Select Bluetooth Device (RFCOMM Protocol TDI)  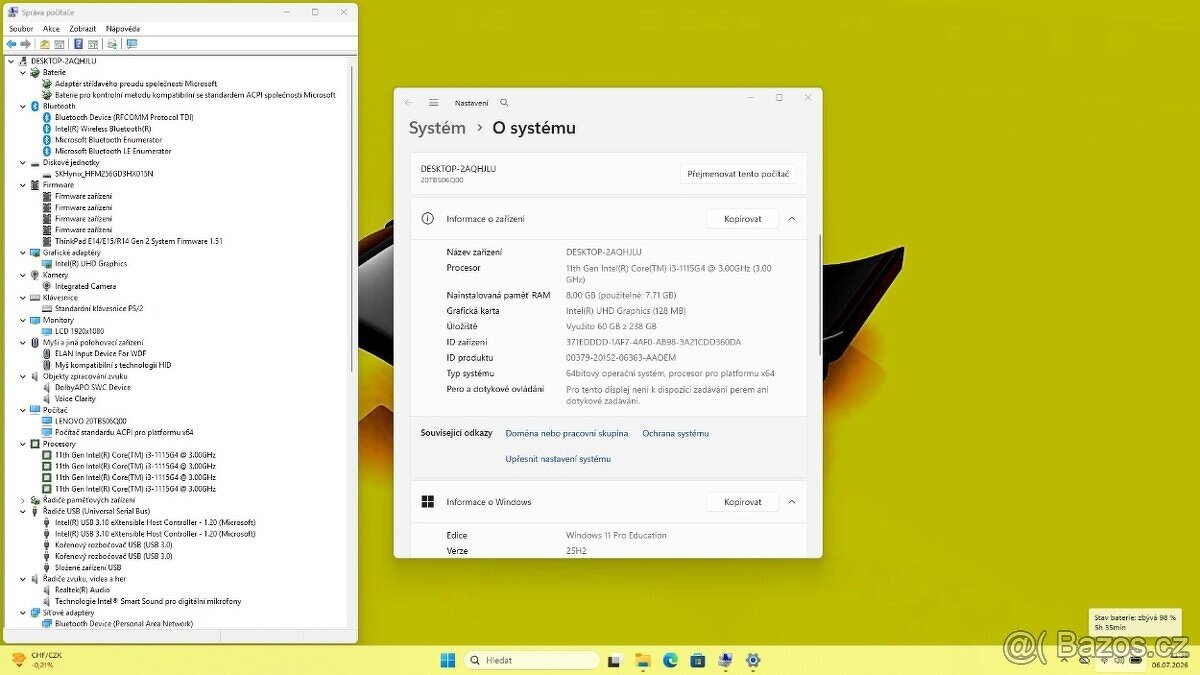tap(124, 117)
